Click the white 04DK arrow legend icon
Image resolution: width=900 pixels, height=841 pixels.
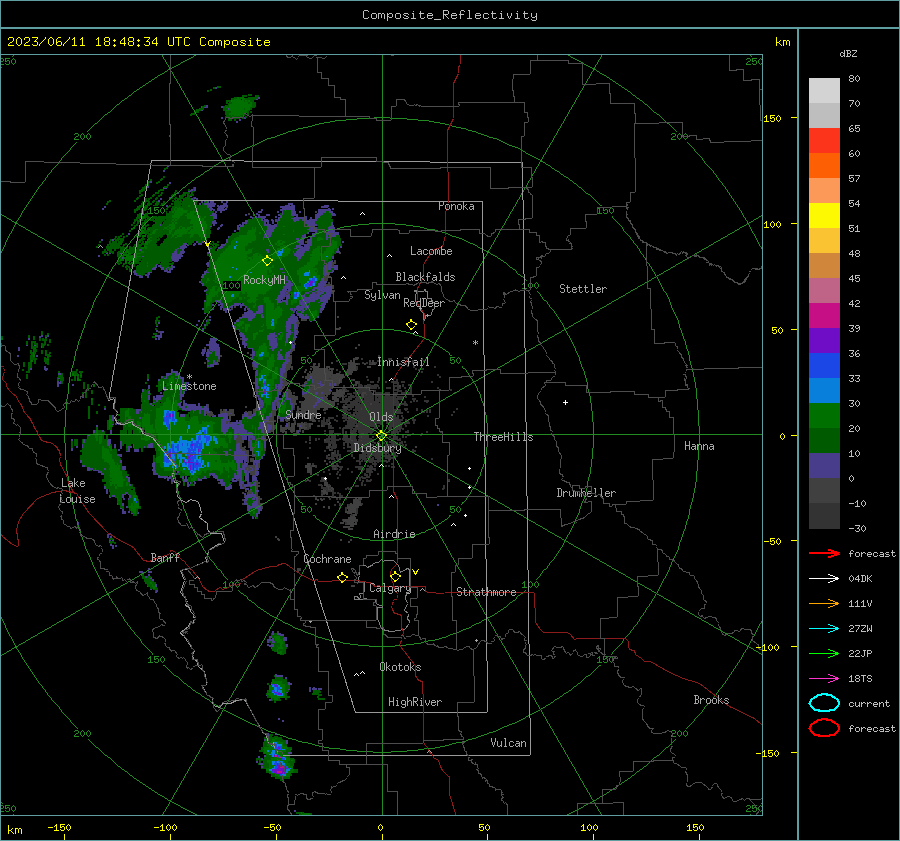click(x=824, y=579)
